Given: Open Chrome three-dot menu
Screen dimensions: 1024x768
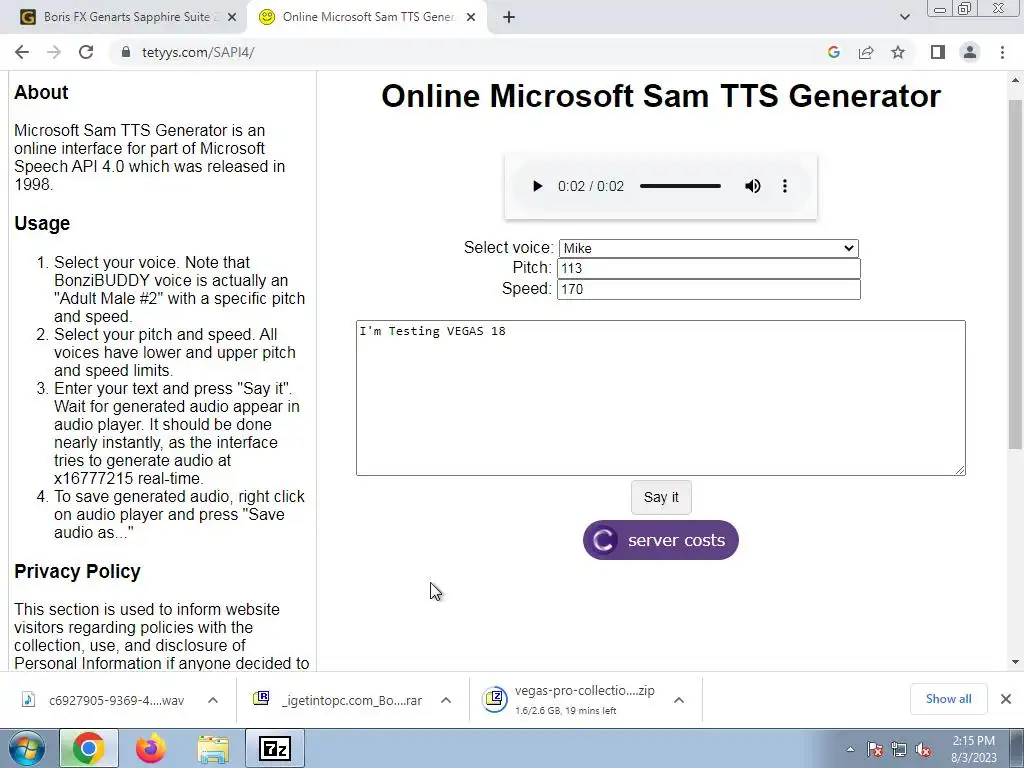Looking at the screenshot, I should 1002,52.
